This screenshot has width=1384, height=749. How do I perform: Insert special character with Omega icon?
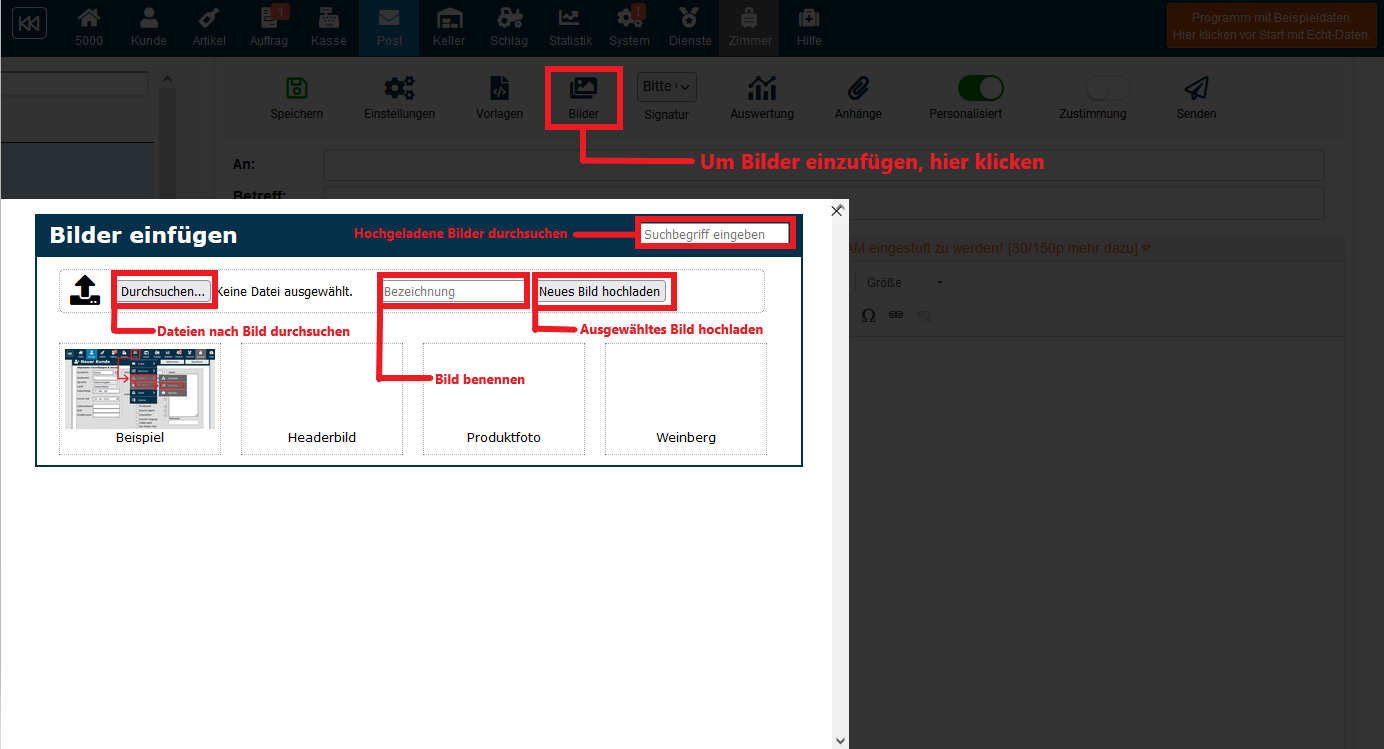tap(868, 315)
